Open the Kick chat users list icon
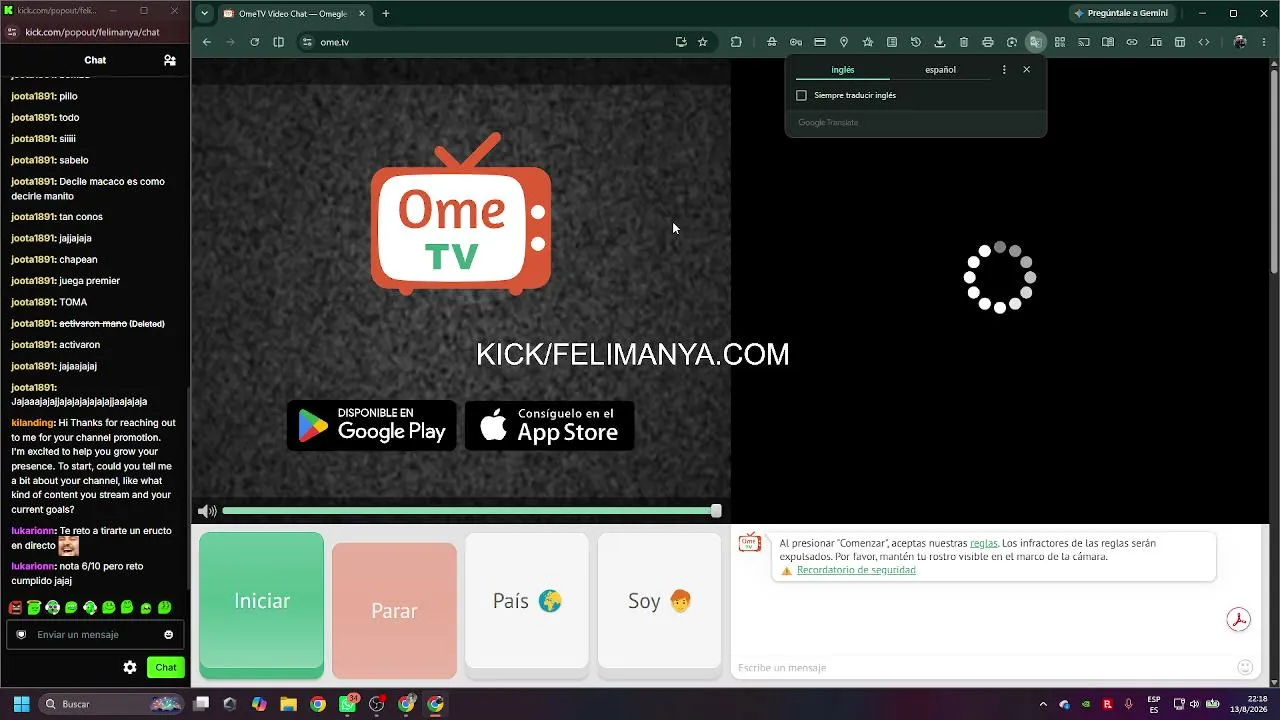The width and height of the screenshot is (1280, 720). [170, 60]
